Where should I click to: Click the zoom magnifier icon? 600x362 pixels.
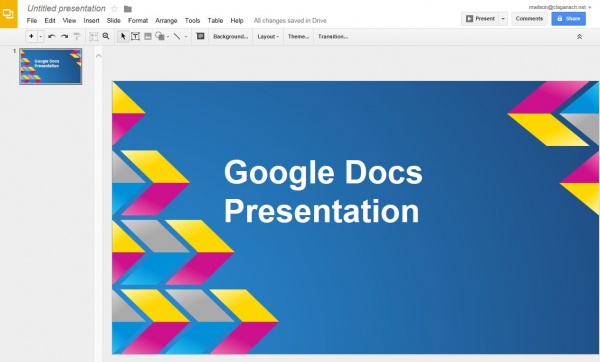click(106, 36)
